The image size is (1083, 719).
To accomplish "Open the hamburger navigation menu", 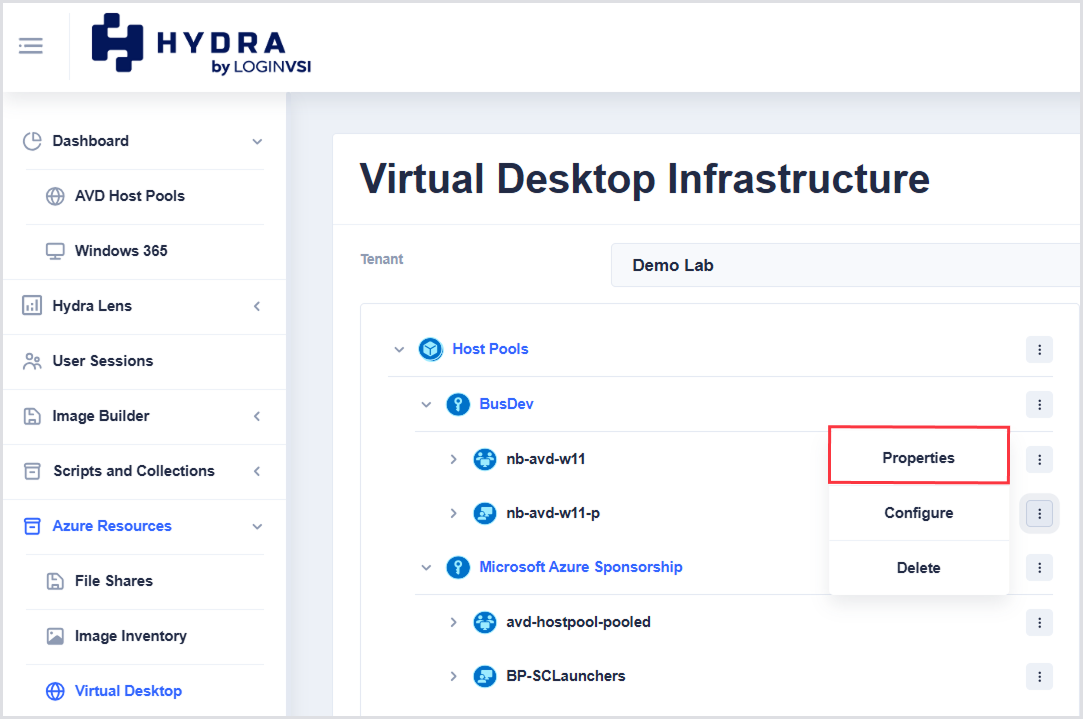I will tap(30, 46).
